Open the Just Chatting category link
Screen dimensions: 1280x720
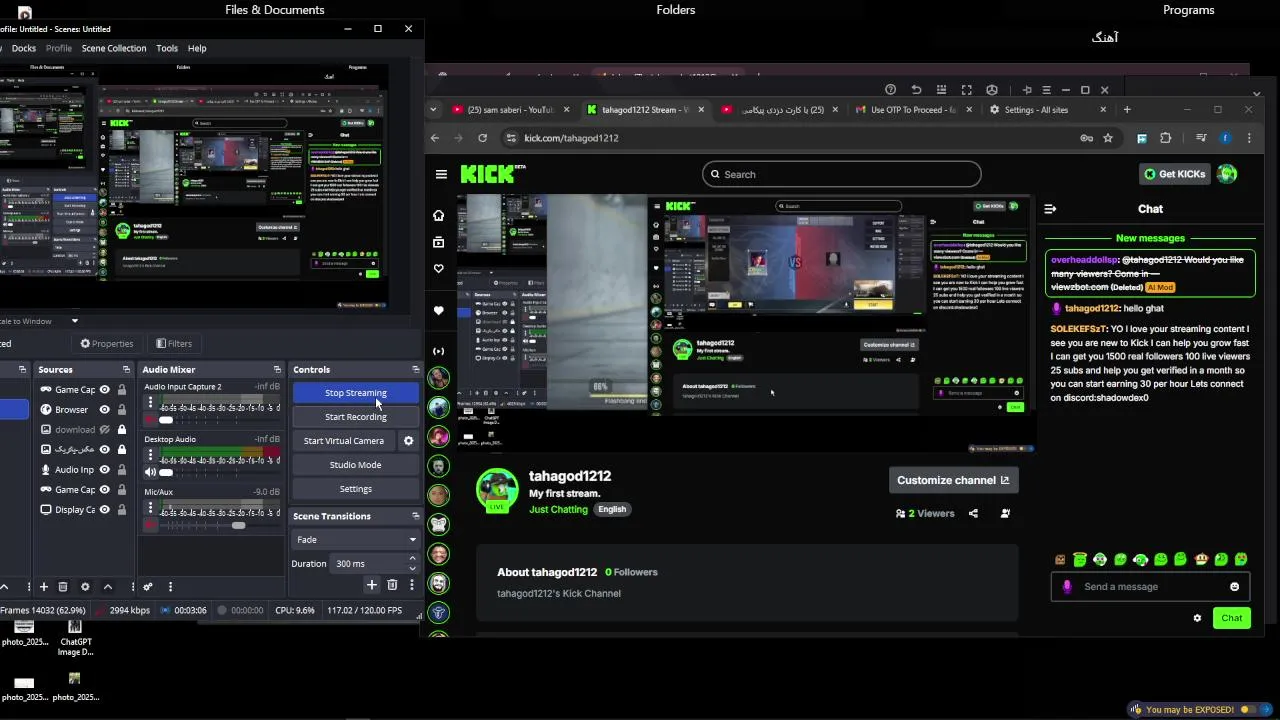tap(558, 509)
